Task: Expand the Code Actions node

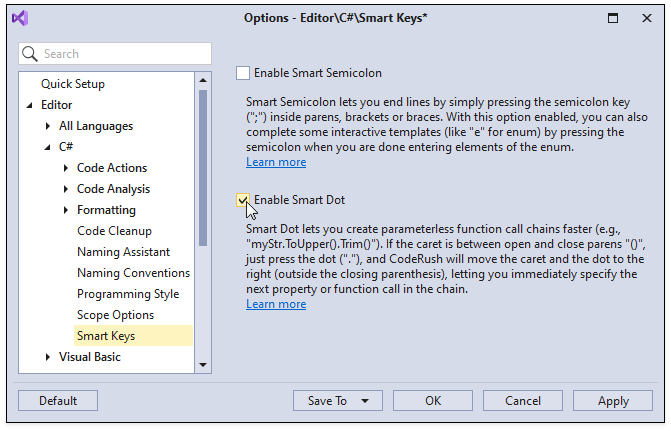Action: (x=66, y=168)
